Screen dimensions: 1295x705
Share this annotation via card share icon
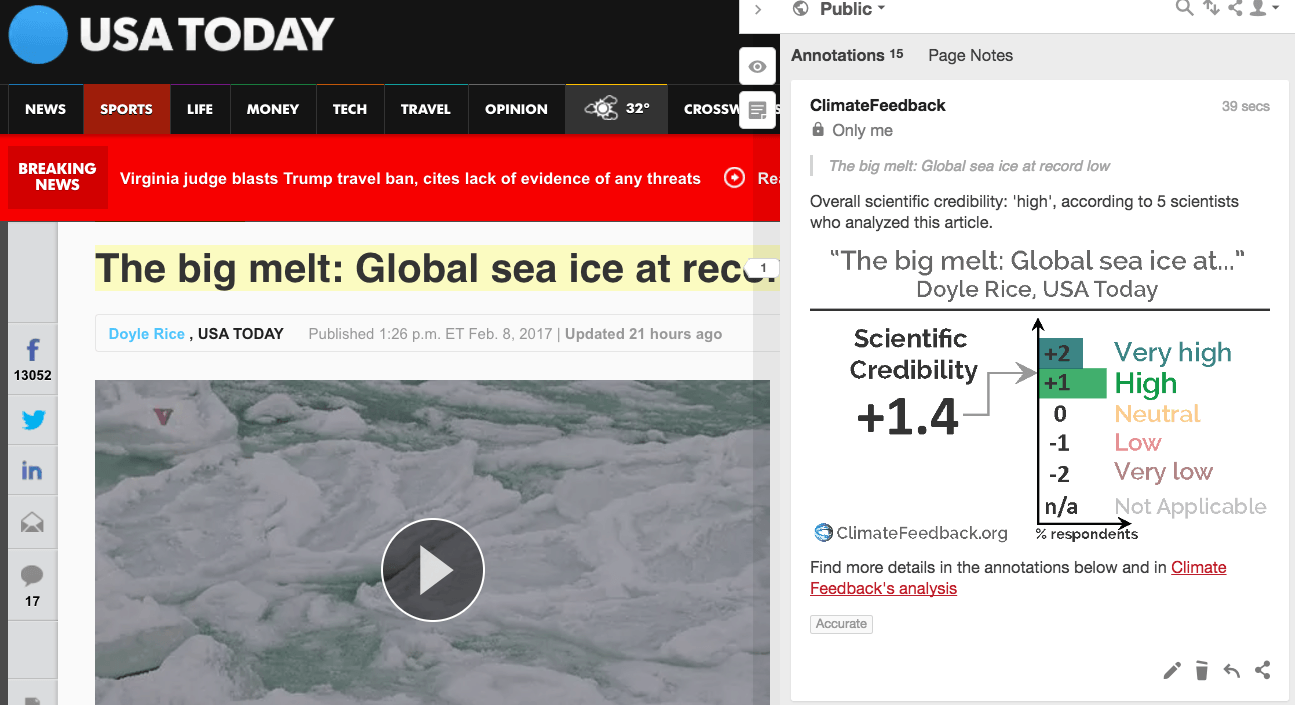pos(1262,670)
